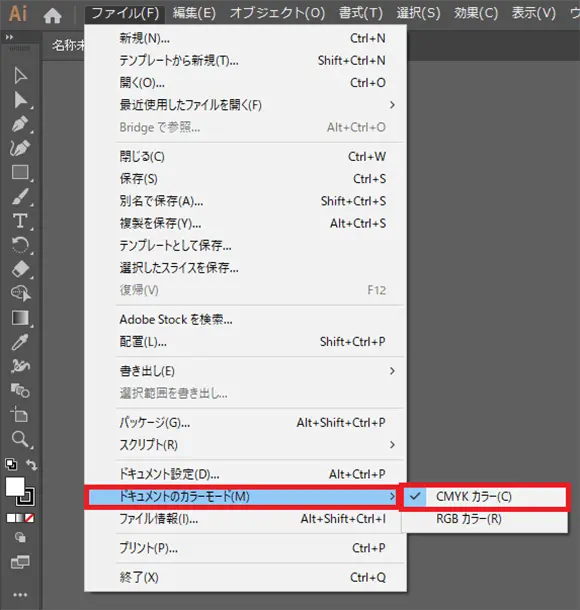Open the 選択(S) menu

(x=418, y=14)
